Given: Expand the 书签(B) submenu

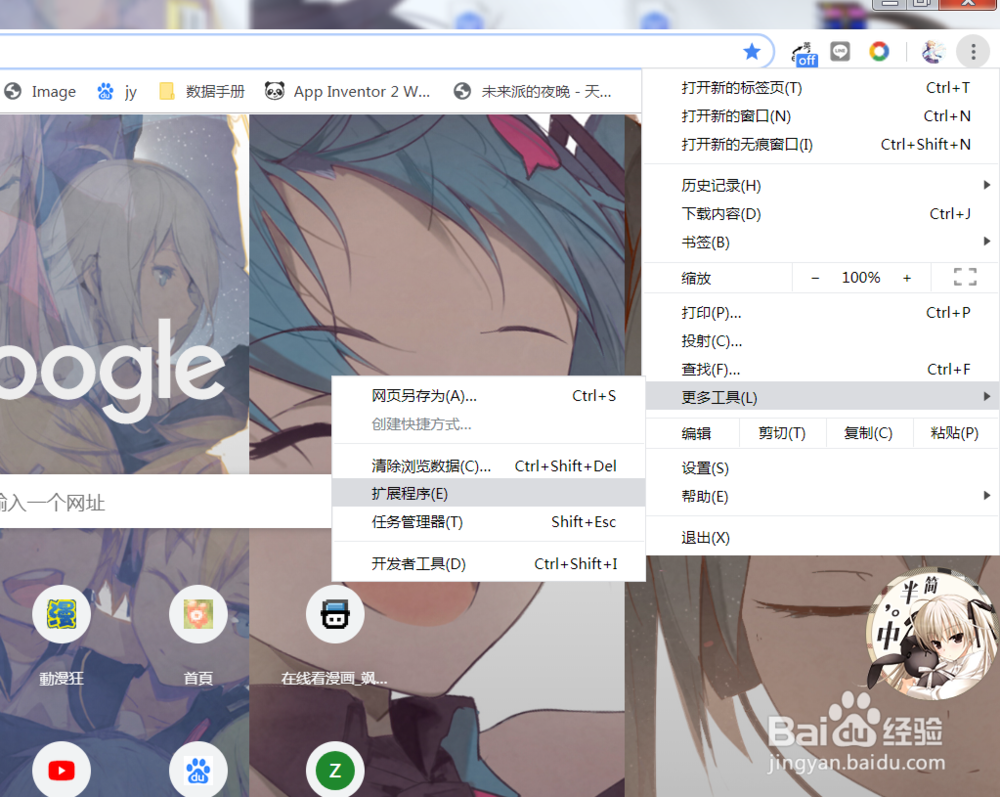Looking at the screenshot, I should click(x=821, y=242).
